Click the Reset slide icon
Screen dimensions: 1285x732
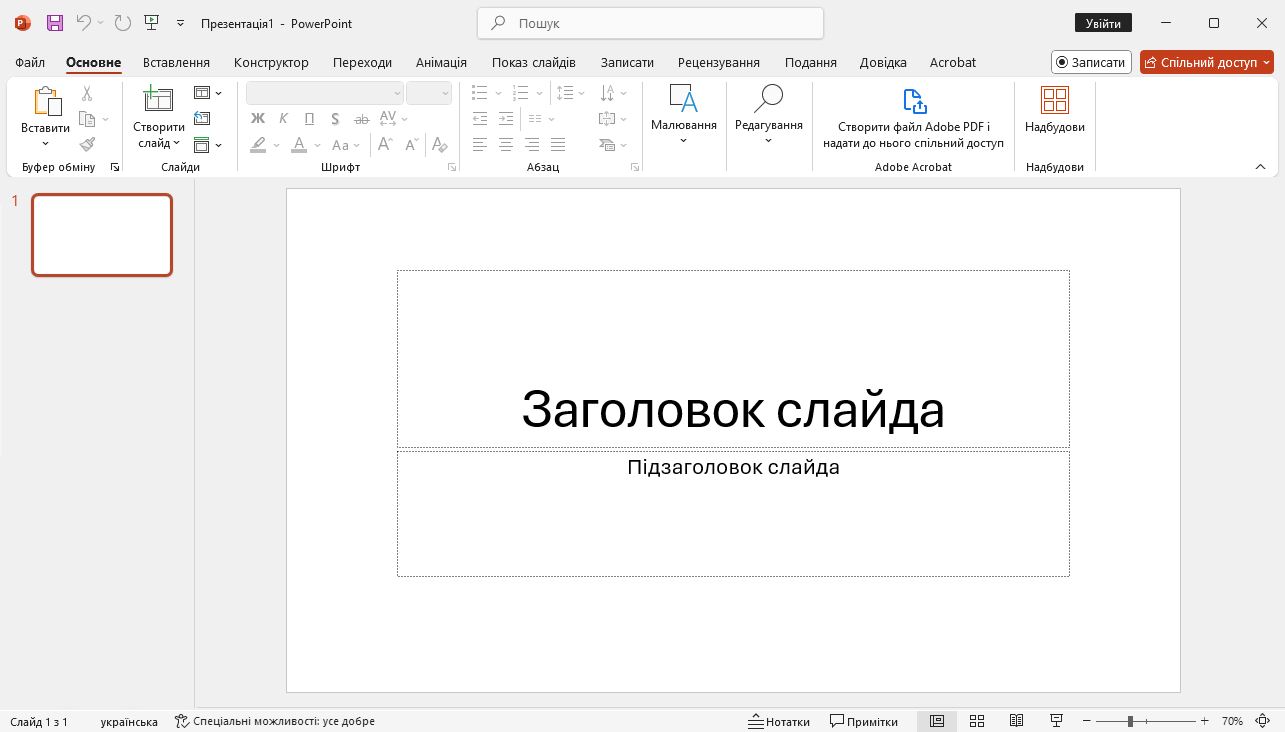[202, 119]
